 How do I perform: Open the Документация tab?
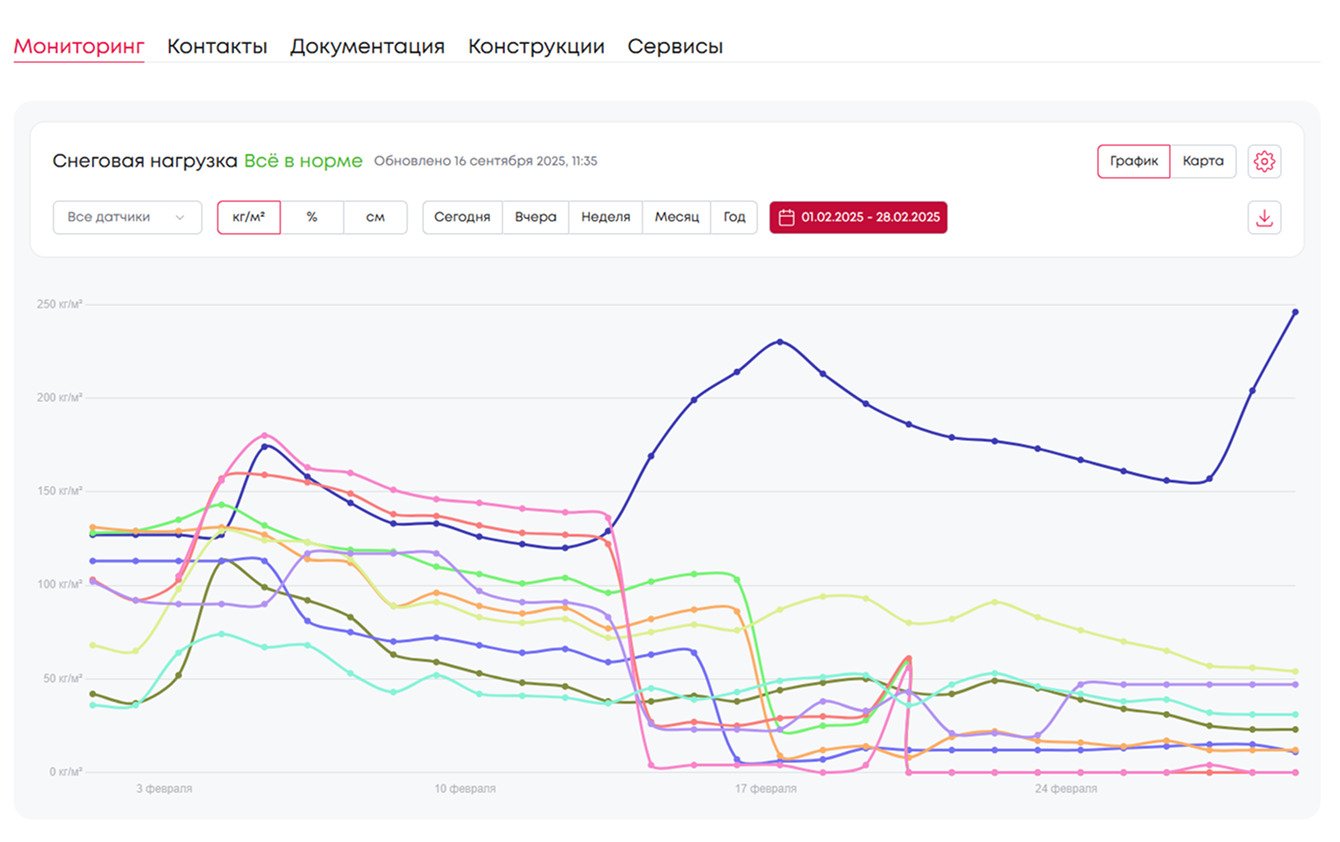click(367, 46)
